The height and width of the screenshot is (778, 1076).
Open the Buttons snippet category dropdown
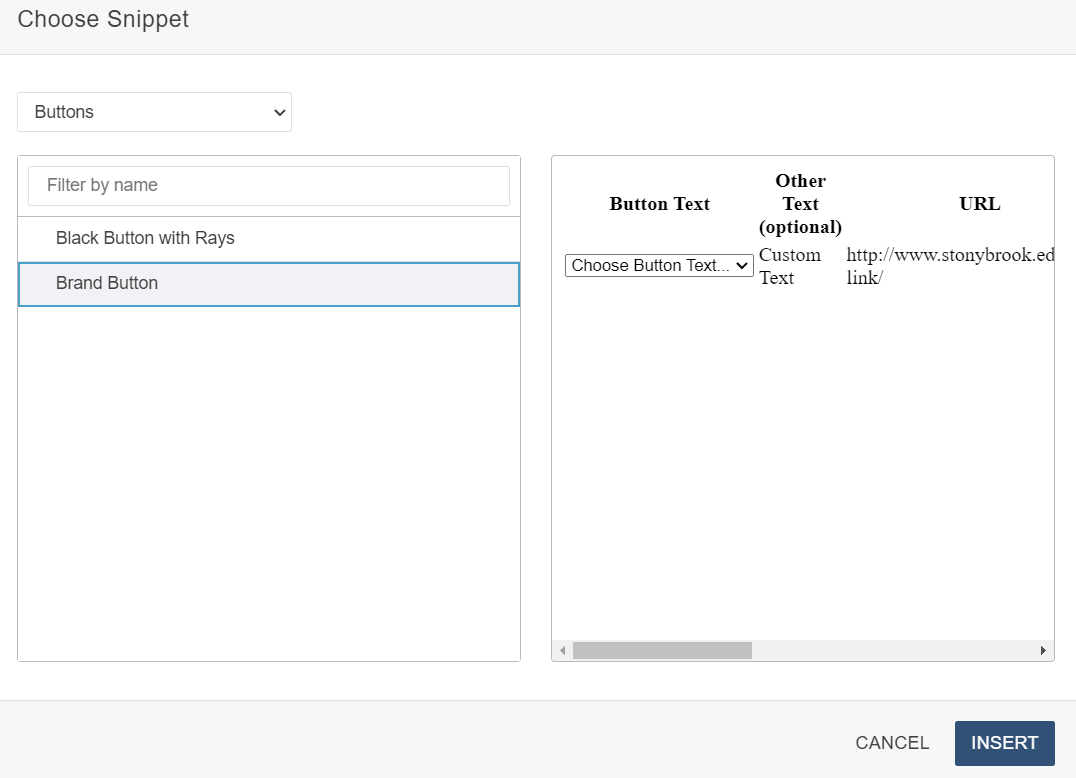154,112
